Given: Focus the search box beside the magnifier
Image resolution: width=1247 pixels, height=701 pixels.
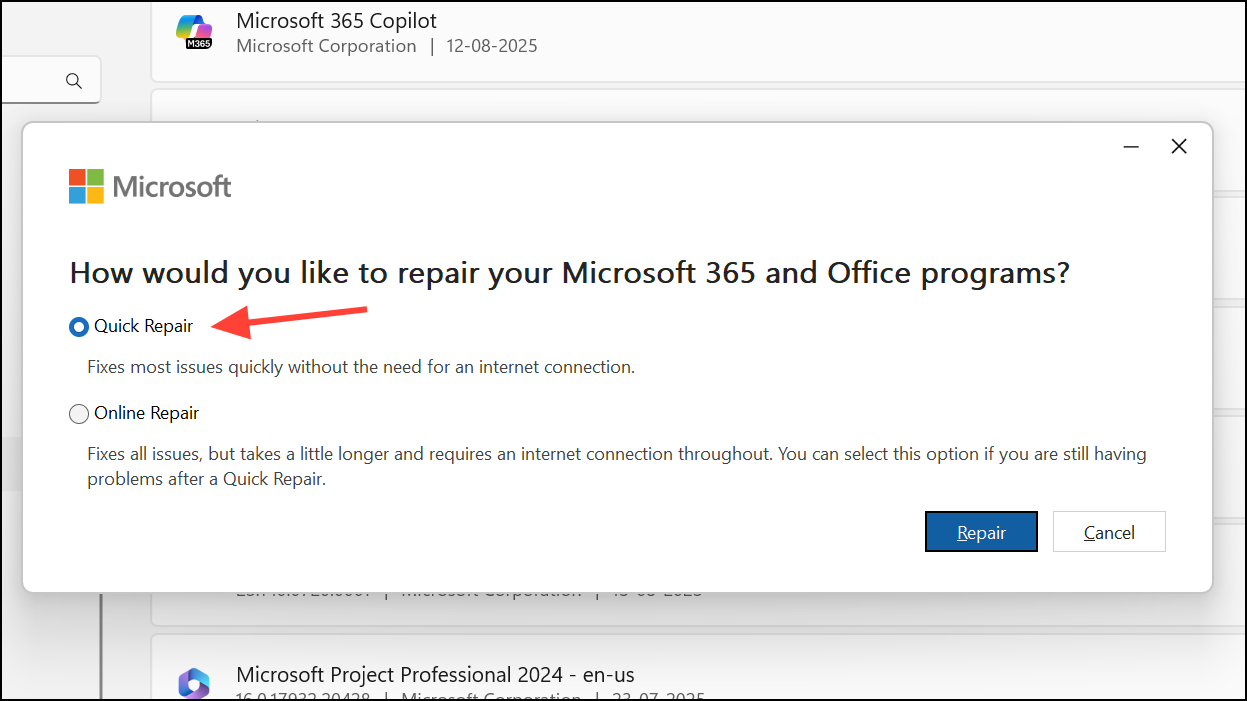Looking at the screenshot, I should (x=30, y=81).
